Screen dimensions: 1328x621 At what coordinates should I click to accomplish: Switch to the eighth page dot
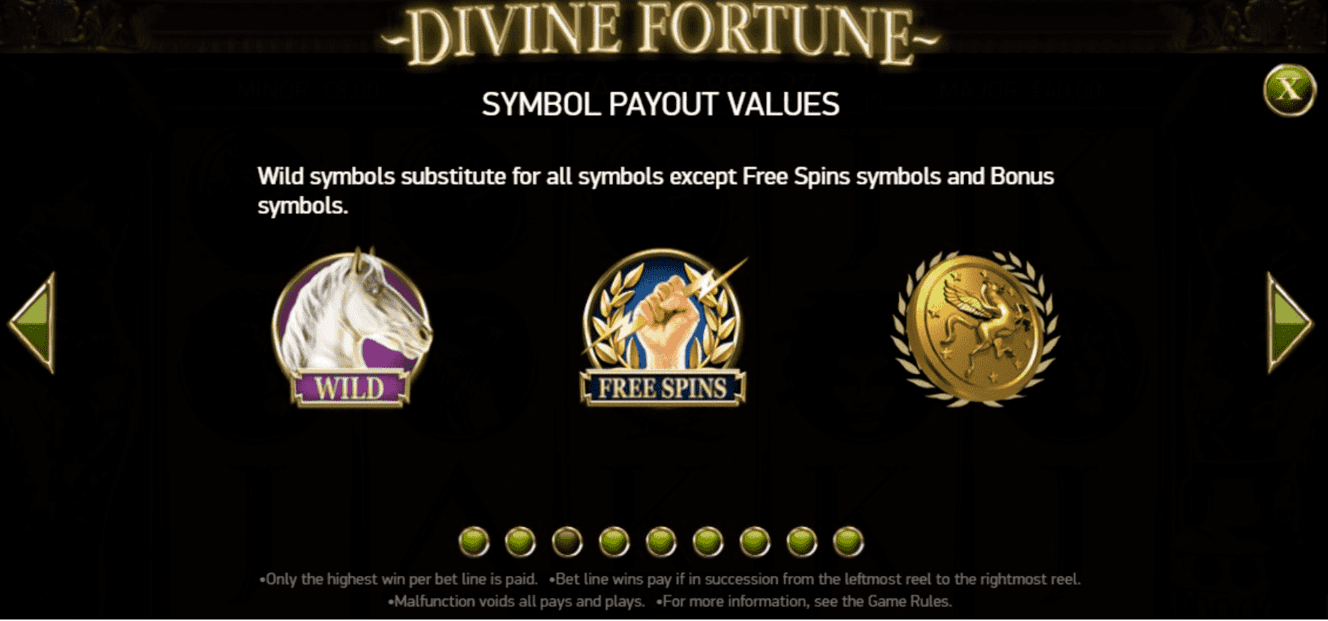(802, 542)
